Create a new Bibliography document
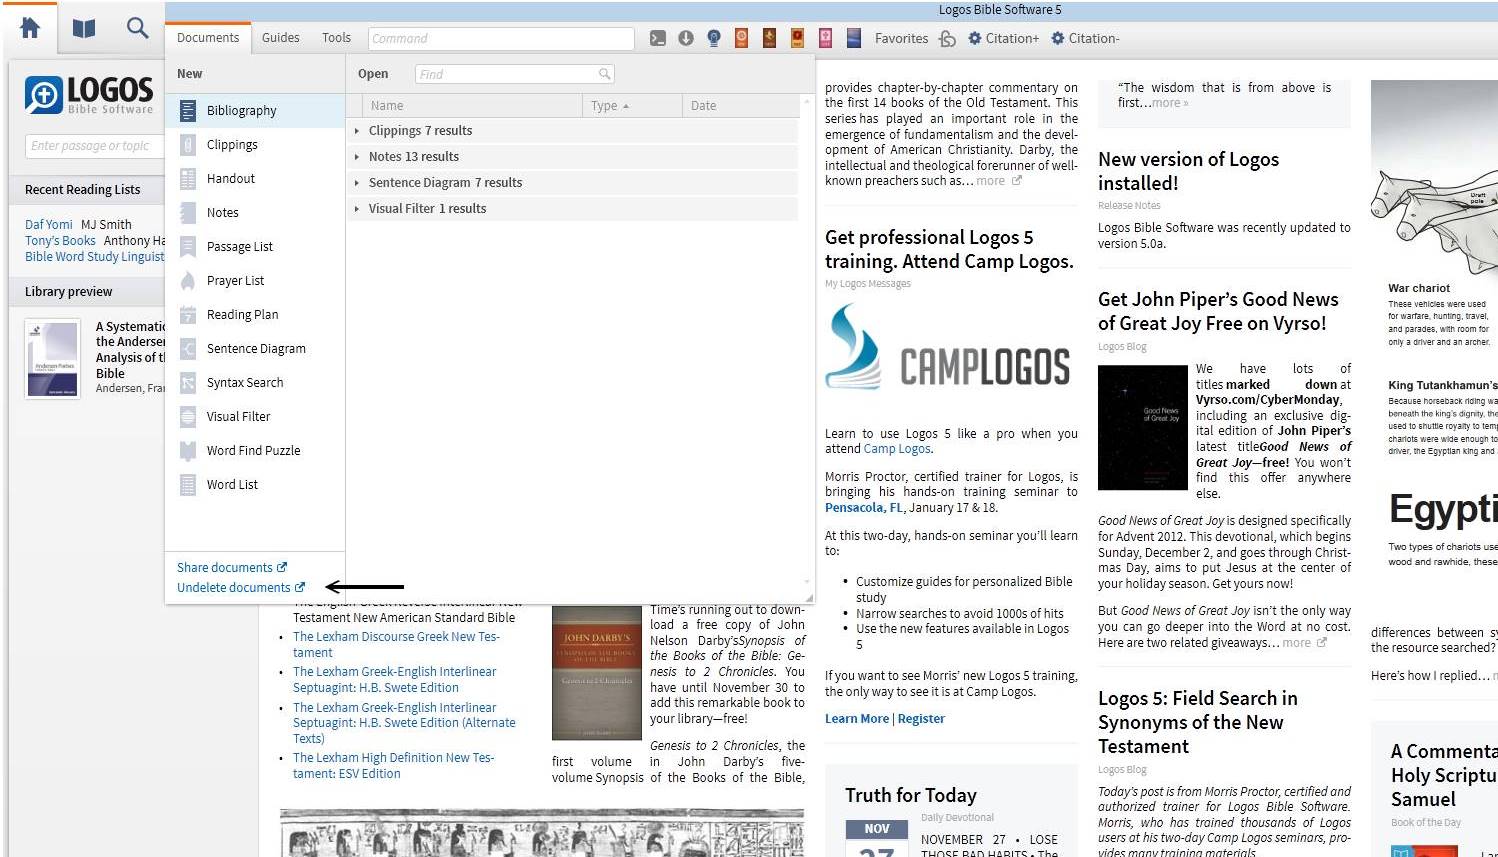This screenshot has width=1498, height=857. [255, 110]
